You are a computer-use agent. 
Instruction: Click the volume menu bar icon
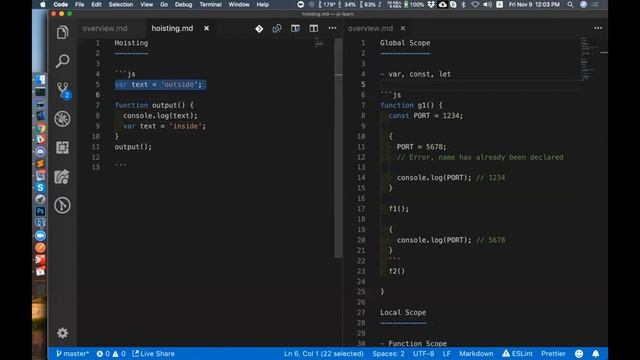coord(487,4)
